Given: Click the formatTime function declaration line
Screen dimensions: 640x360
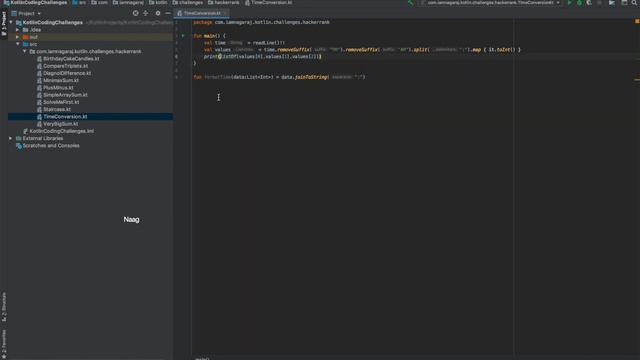Looking at the screenshot, I should [x=279, y=77].
